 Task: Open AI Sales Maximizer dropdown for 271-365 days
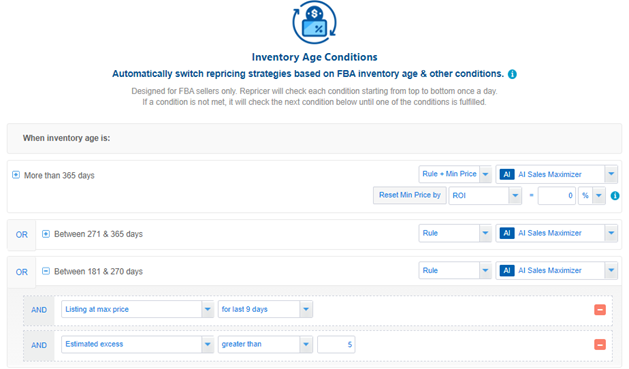pyautogui.click(x=556, y=233)
